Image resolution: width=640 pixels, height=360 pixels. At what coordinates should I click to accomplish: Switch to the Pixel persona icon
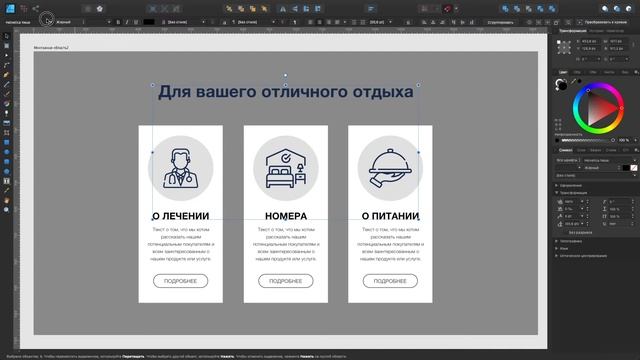click(24, 9)
